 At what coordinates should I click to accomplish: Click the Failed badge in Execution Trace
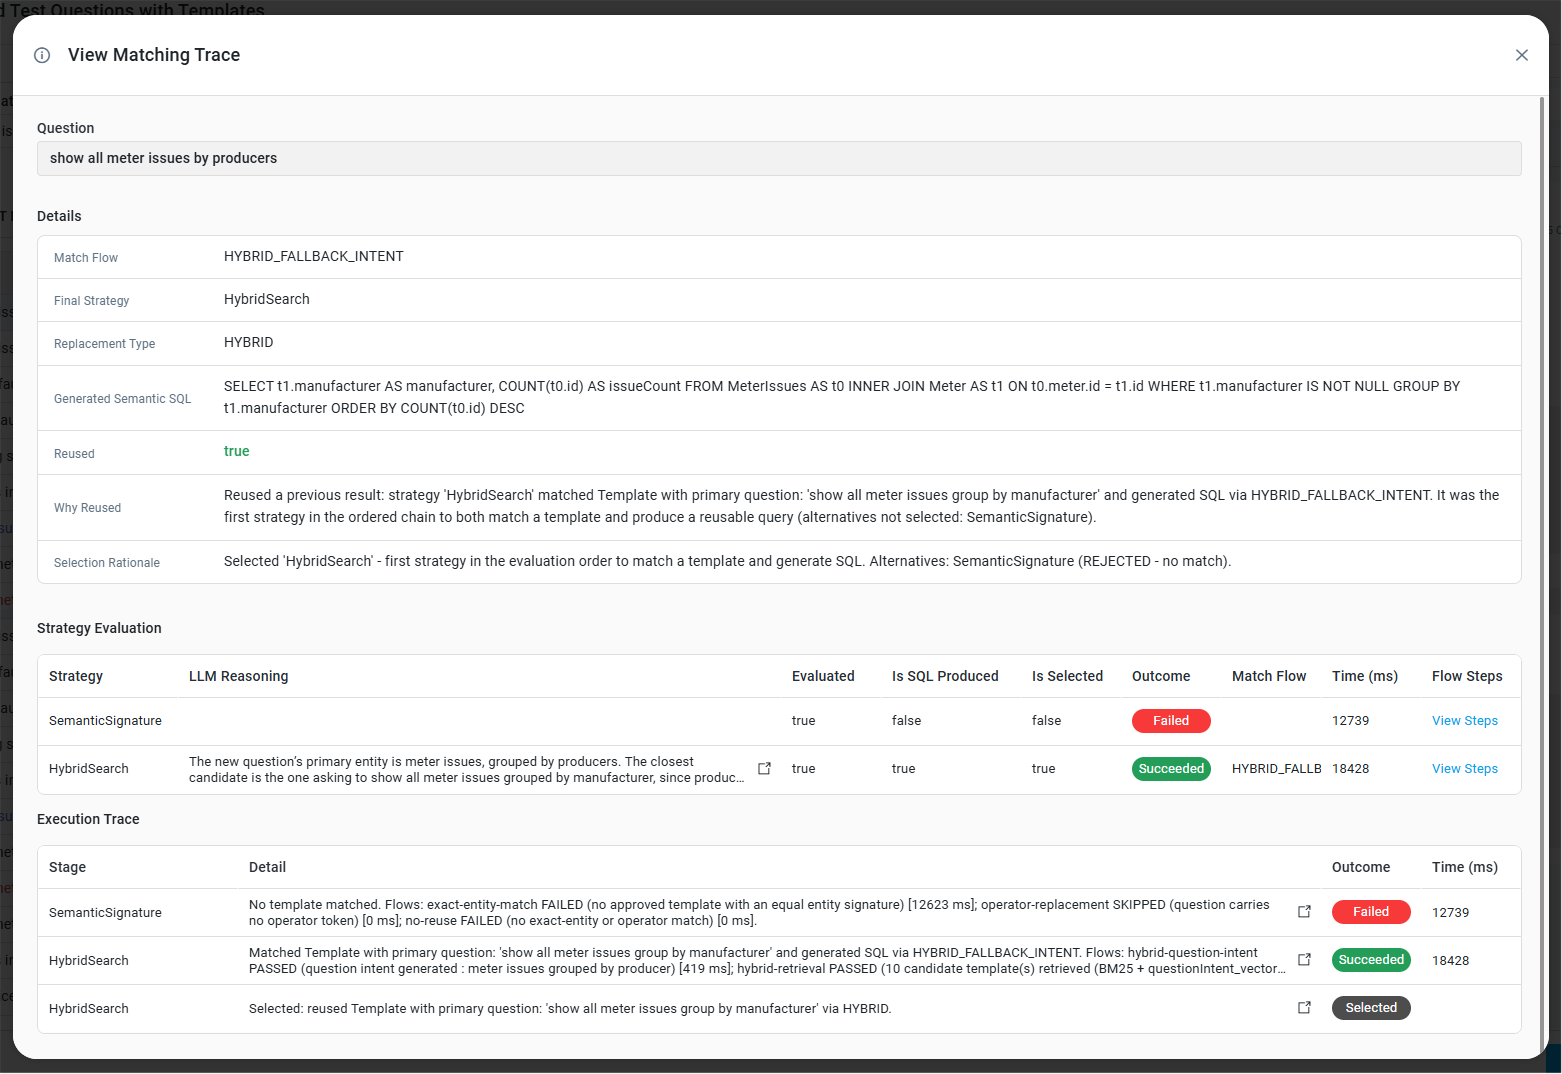pos(1371,912)
